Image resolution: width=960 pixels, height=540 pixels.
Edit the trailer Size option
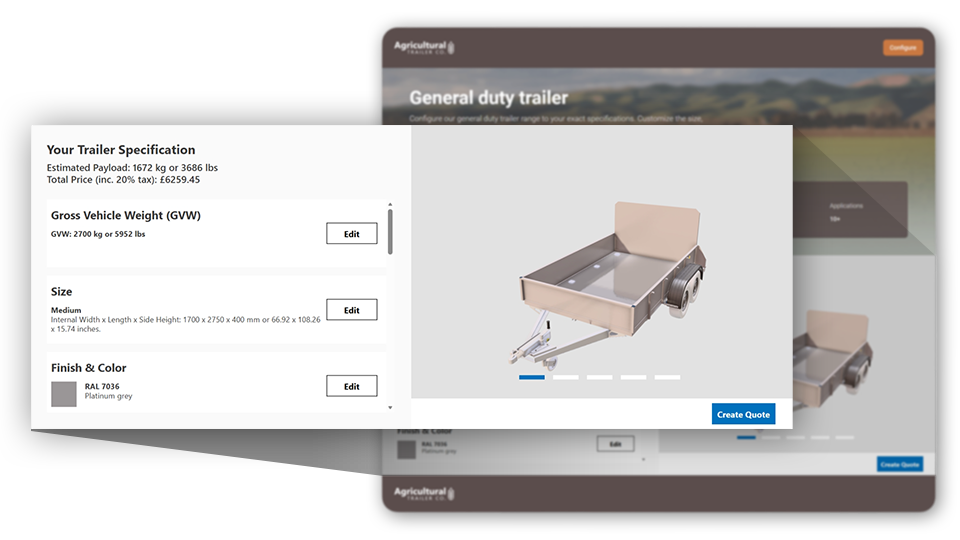point(351,310)
